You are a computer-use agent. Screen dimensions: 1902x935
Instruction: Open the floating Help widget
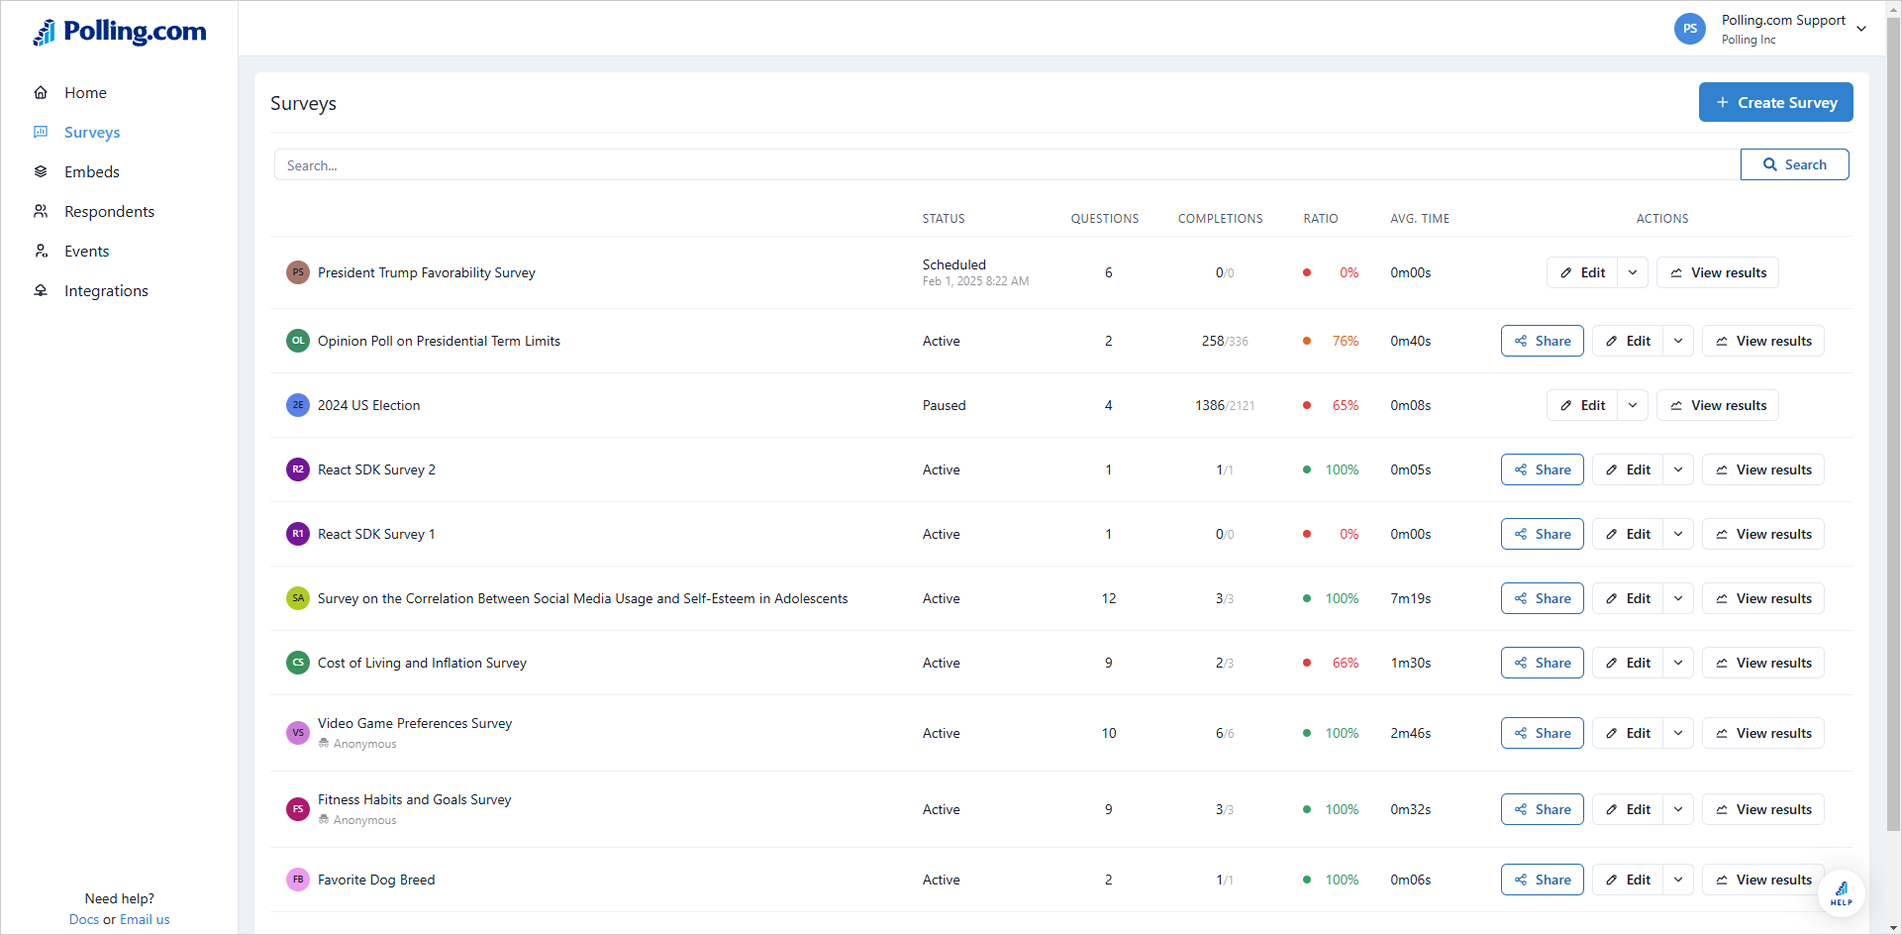pos(1841,893)
